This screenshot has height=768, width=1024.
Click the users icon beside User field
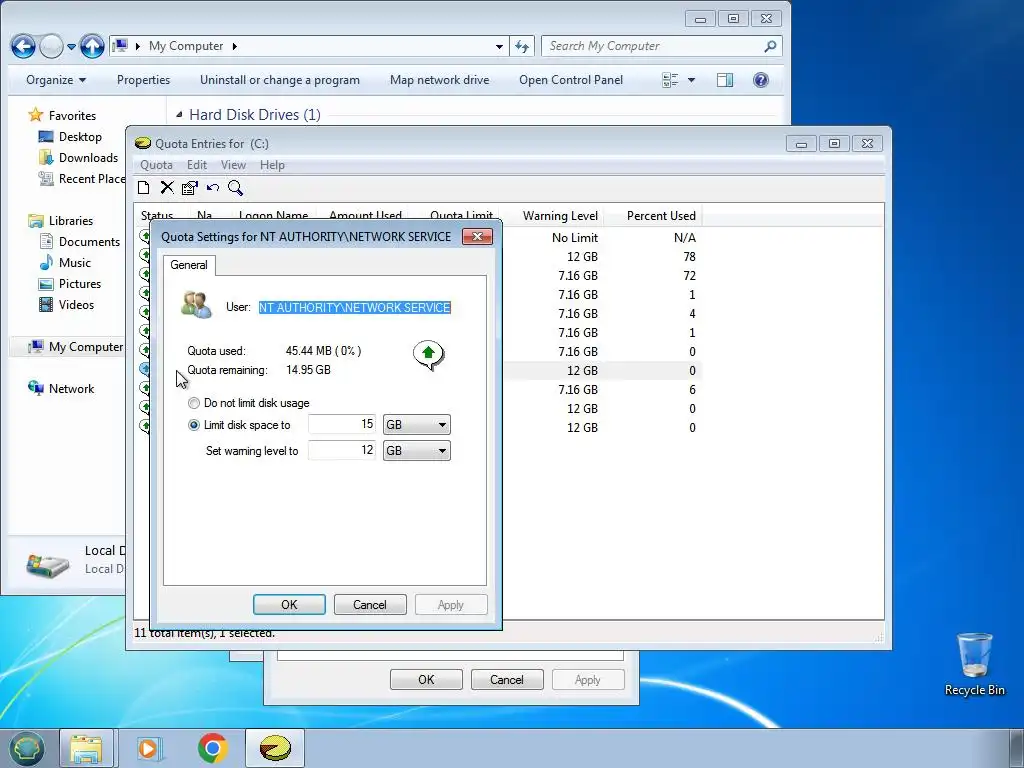[x=197, y=305]
